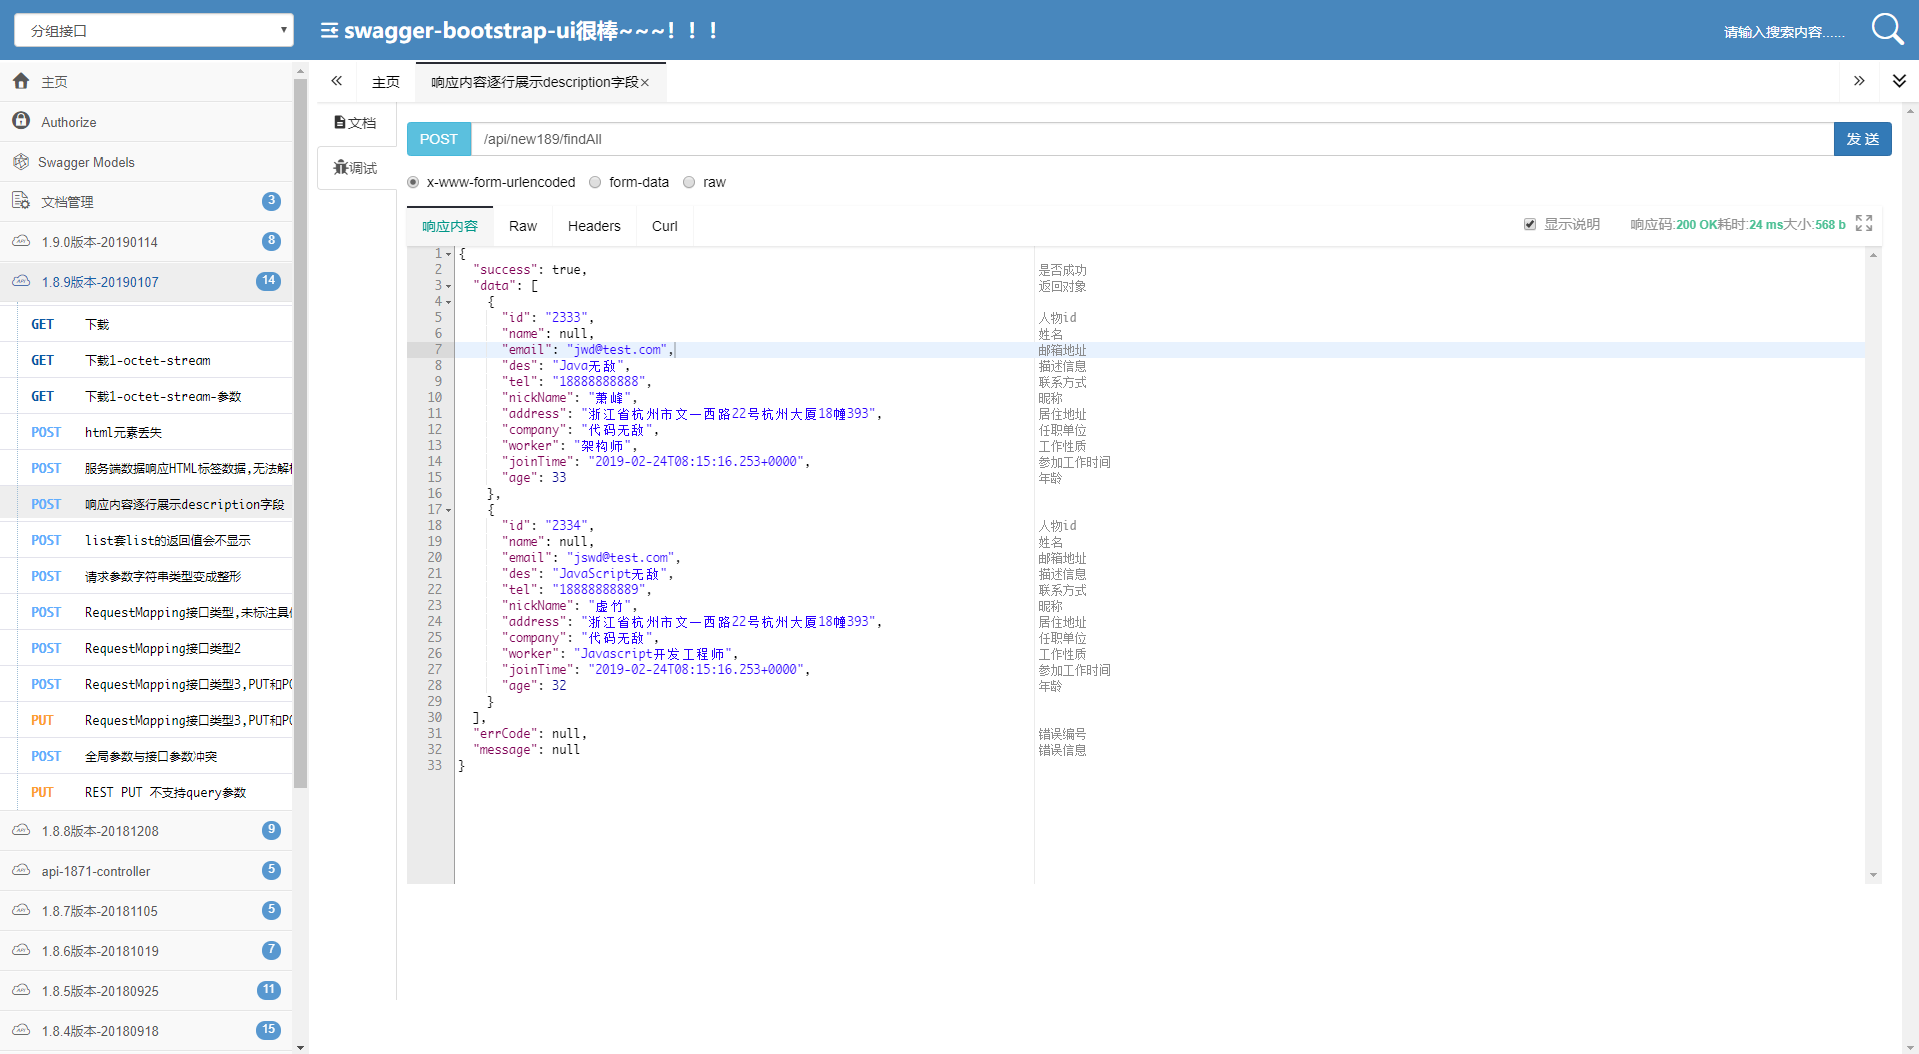Switch to the Raw tab
Image resolution: width=1919 pixels, height=1054 pixels.
click(523, 226)
